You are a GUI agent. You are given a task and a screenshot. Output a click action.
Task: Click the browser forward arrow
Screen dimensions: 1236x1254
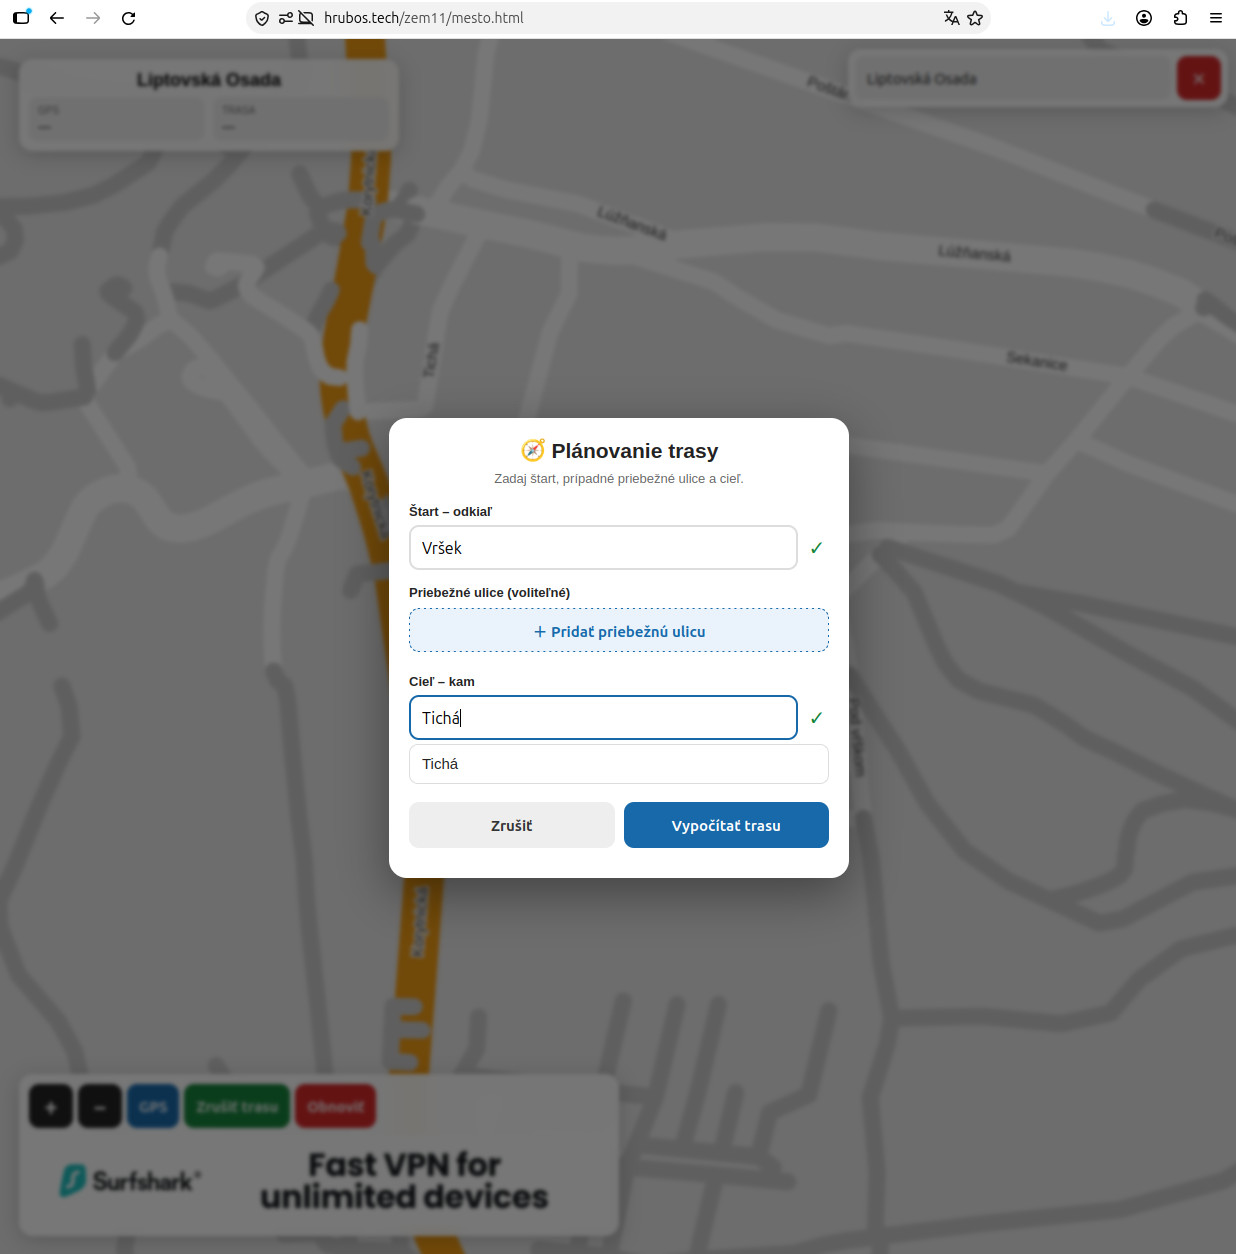pyautogui.click(x=93, y=18)
